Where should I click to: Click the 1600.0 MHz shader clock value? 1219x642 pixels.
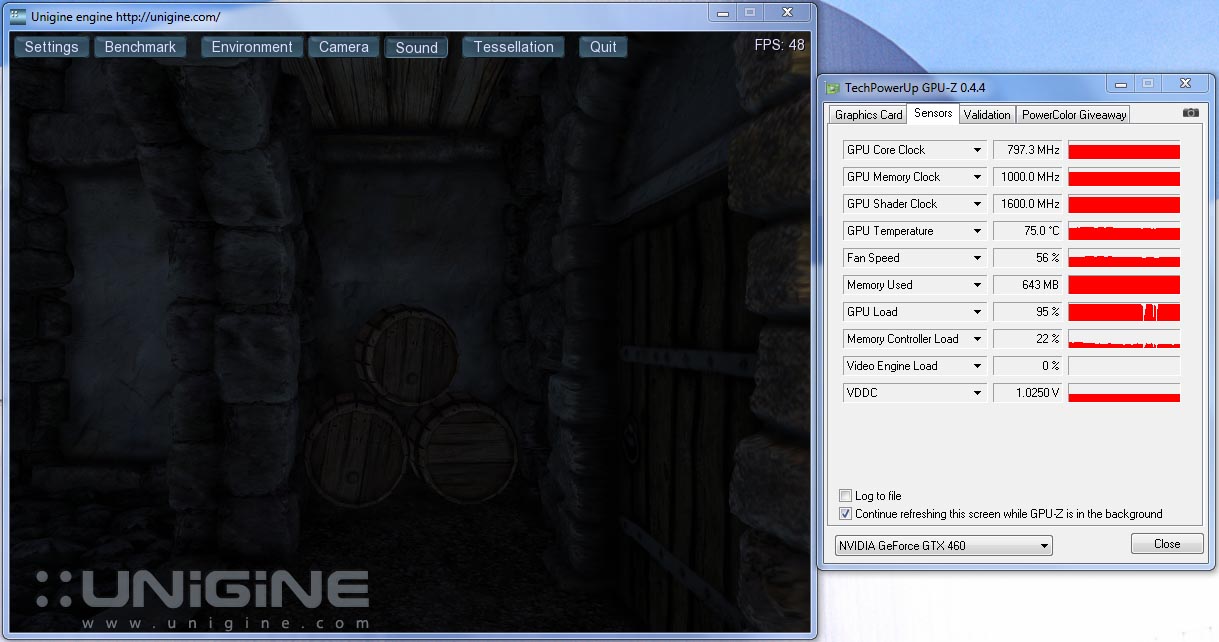click(x=1027, y=204)
